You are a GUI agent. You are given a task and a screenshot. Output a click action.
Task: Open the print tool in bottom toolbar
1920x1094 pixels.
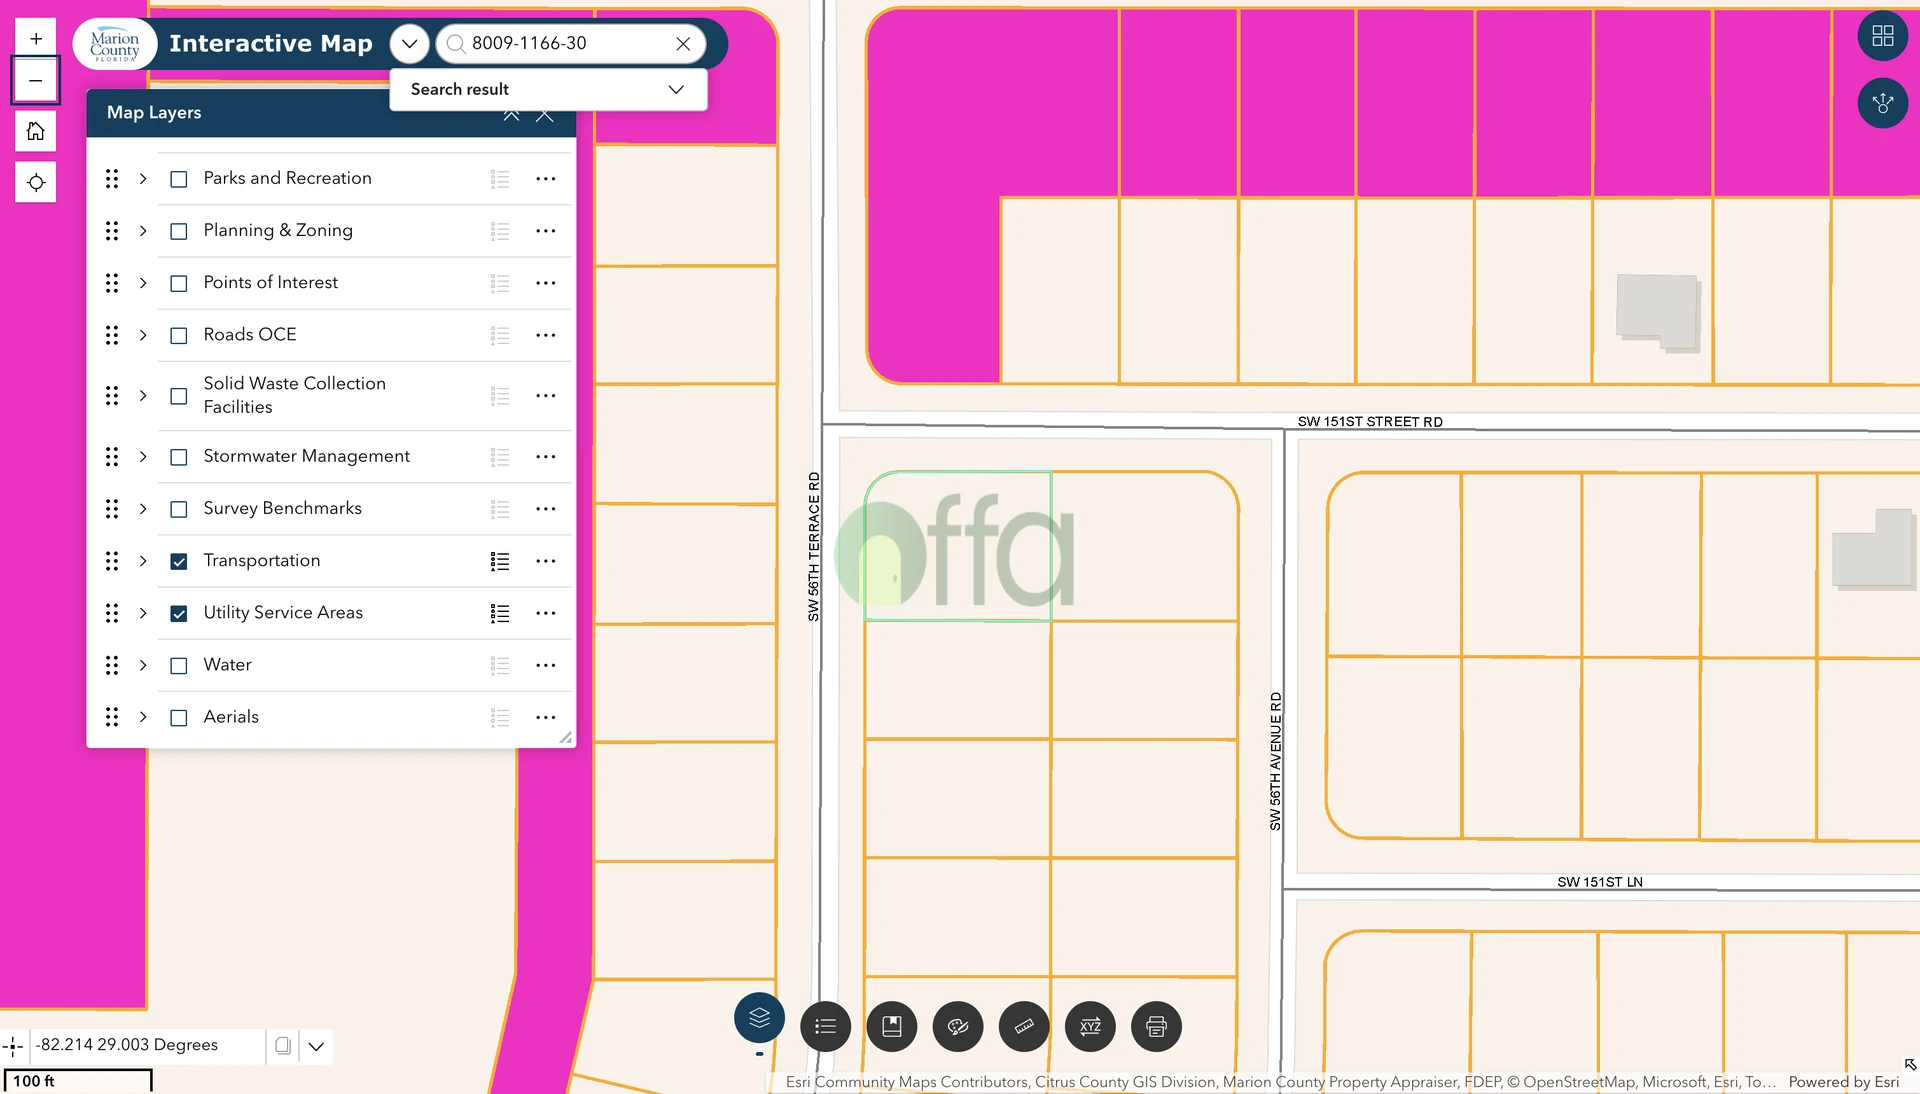tap(1156, 1026)
